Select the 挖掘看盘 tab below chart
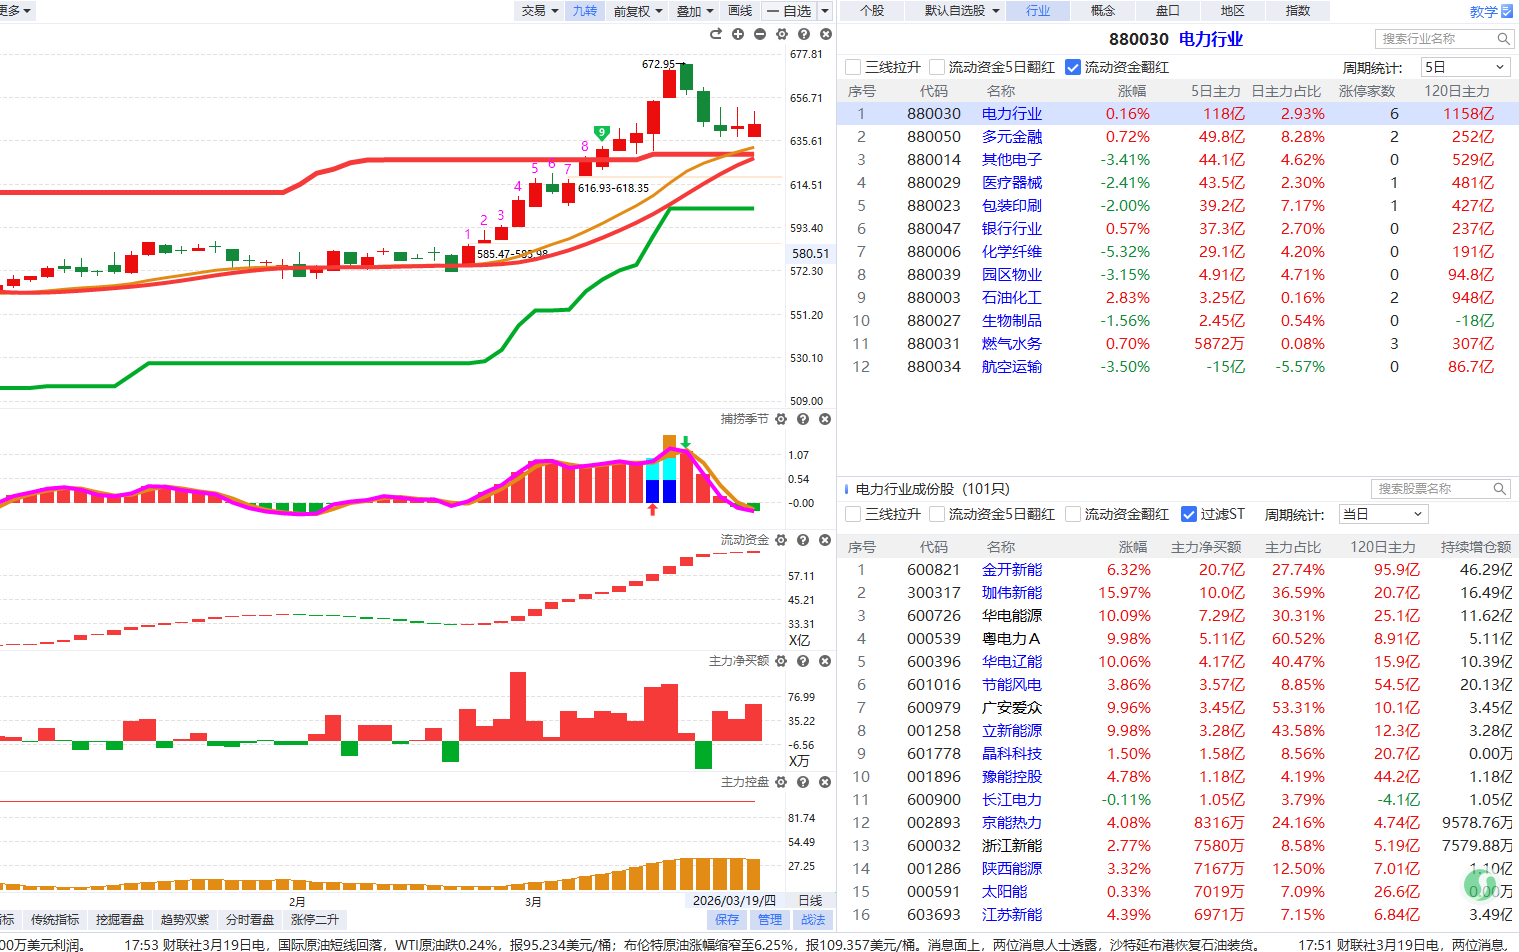The image size is (1520, 952). [119, 919]
